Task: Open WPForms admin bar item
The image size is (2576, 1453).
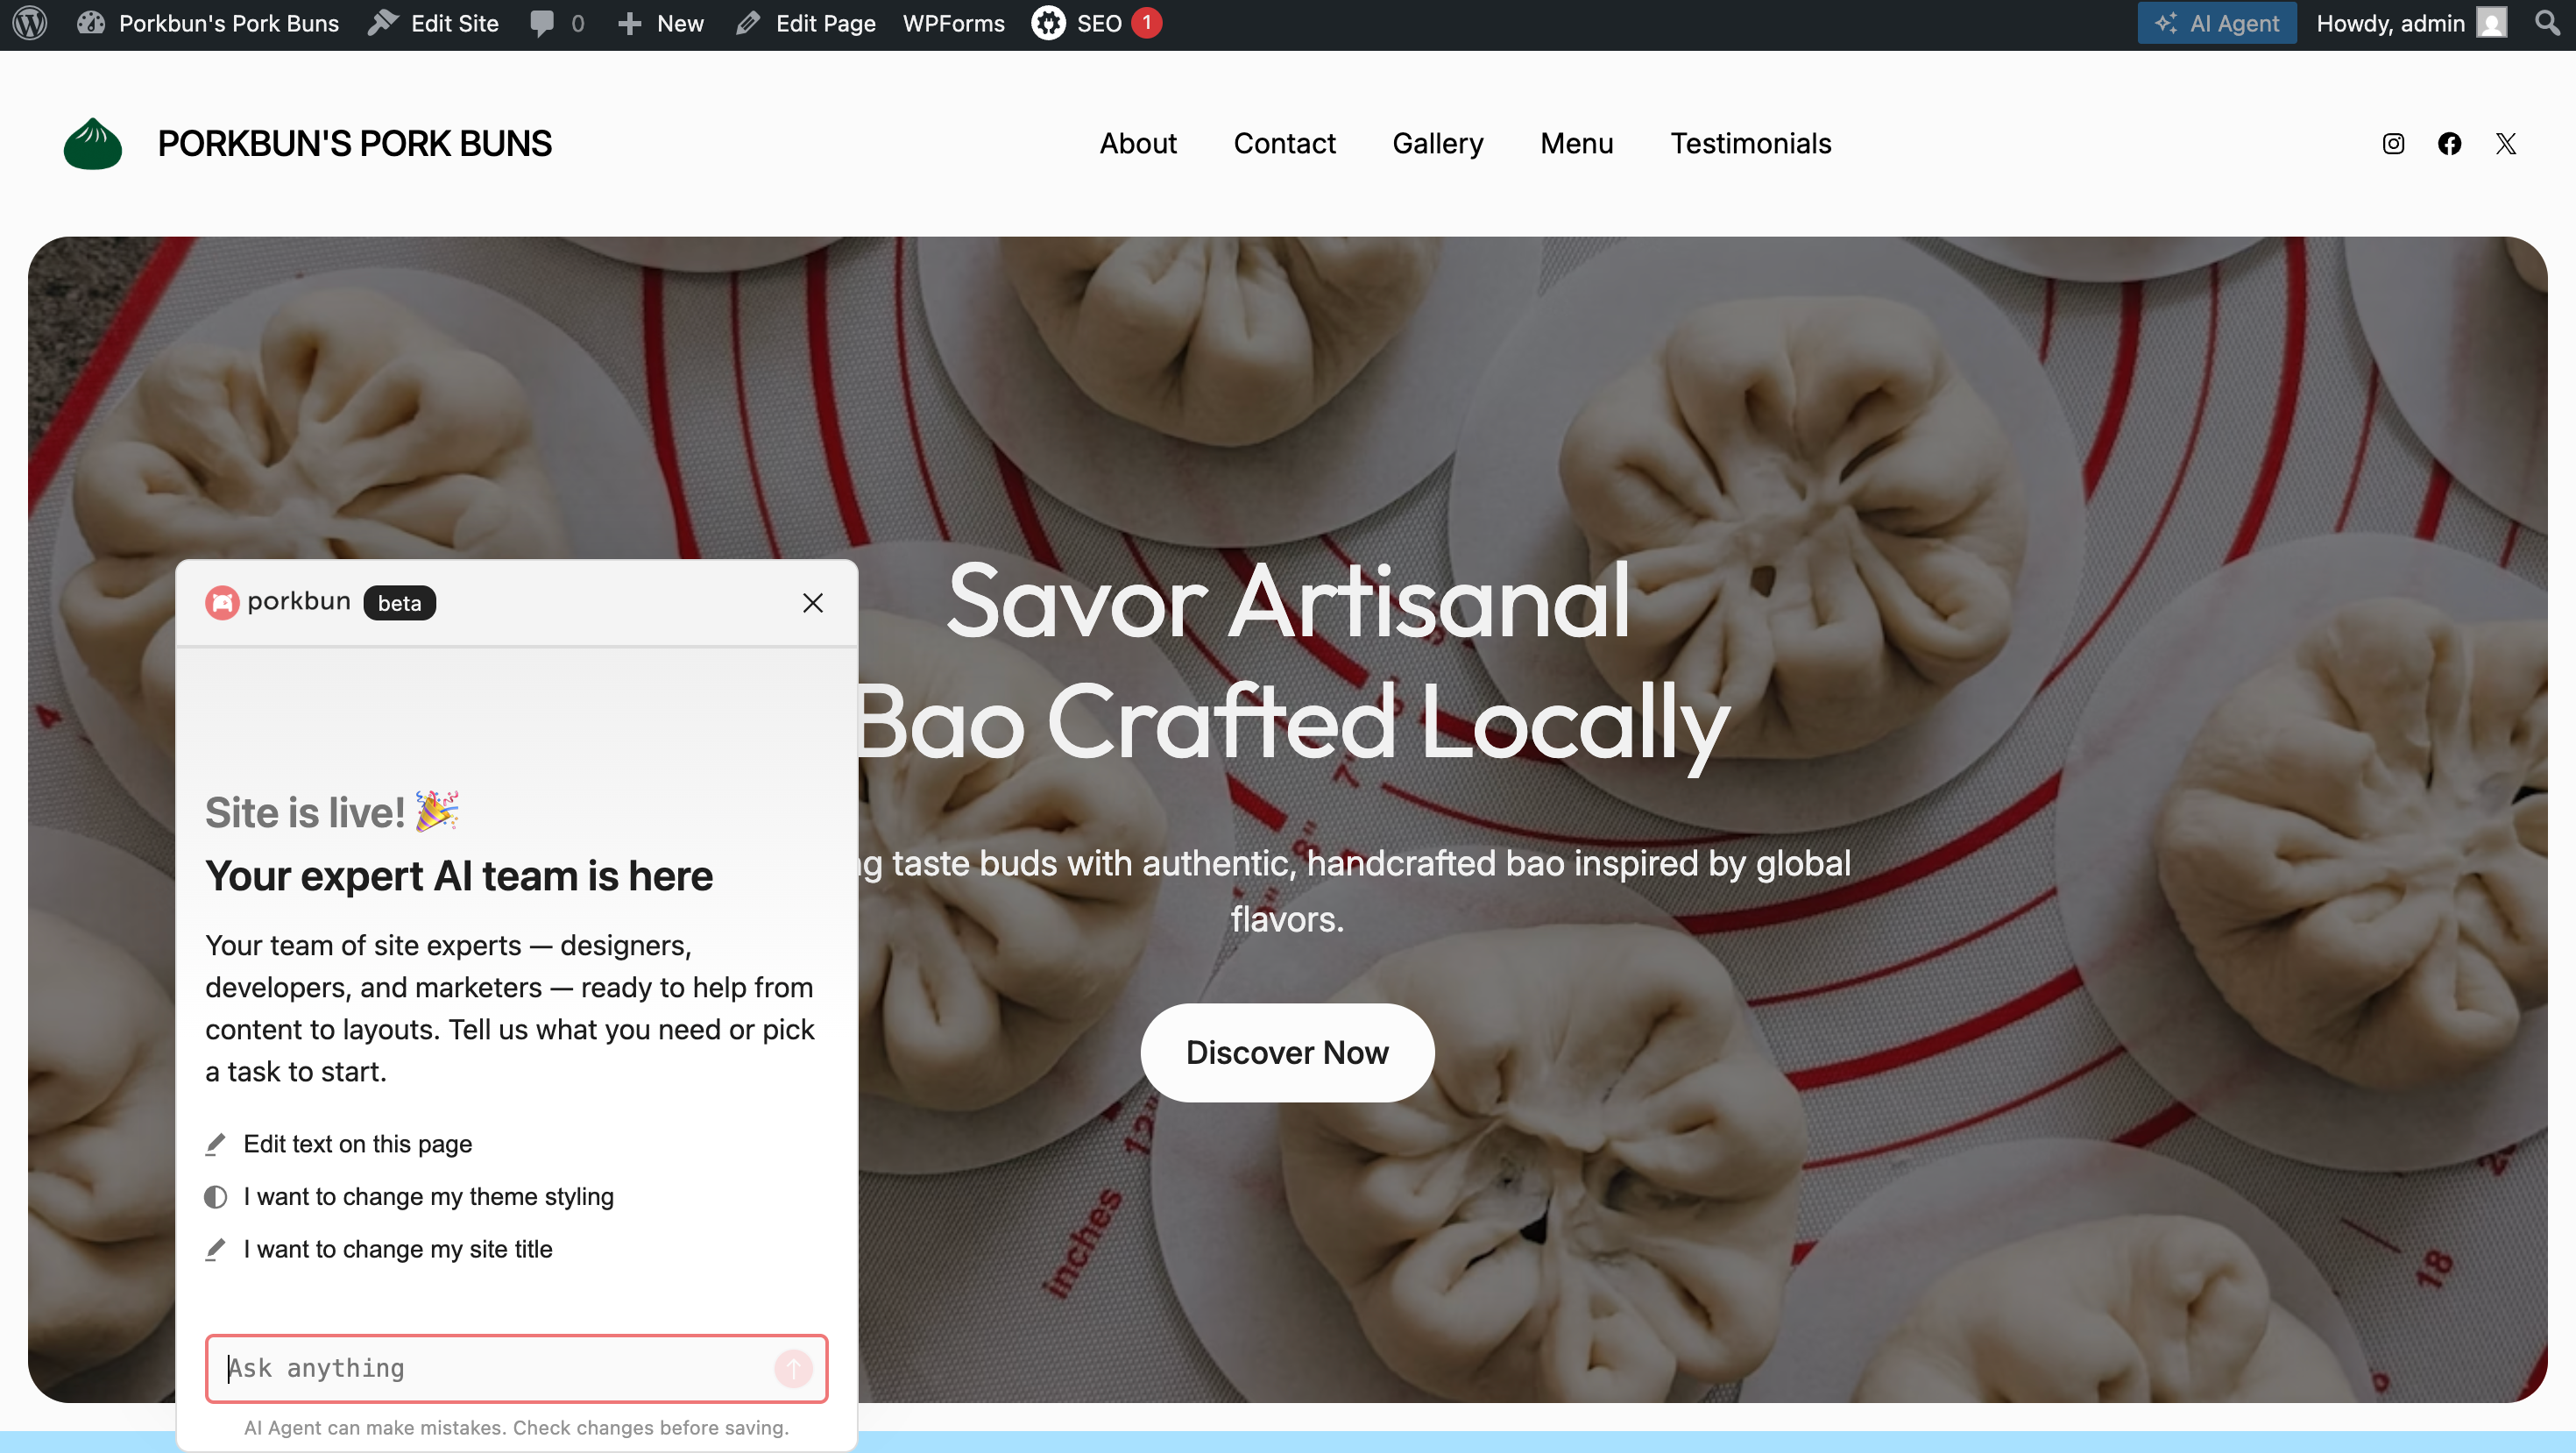Action: pos(953,23)
